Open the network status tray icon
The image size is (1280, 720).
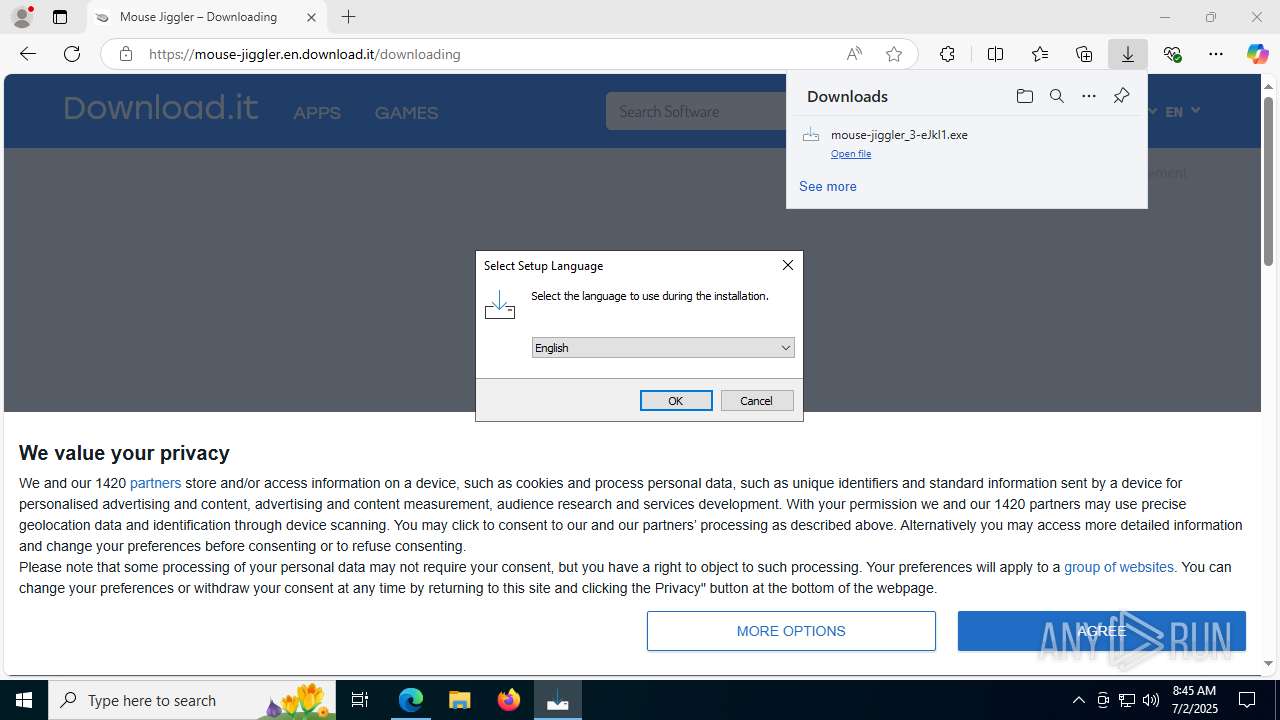(x=1127, y=700)
